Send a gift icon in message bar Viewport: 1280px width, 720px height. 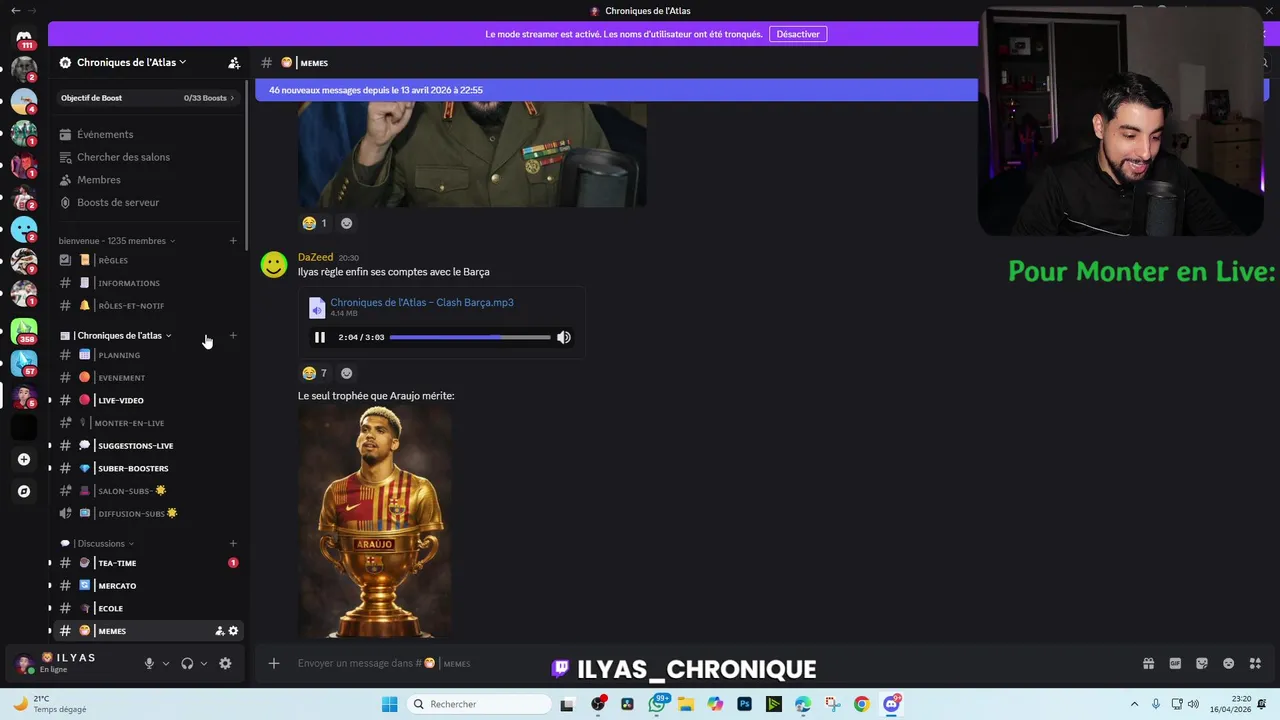click(1148, 663)
